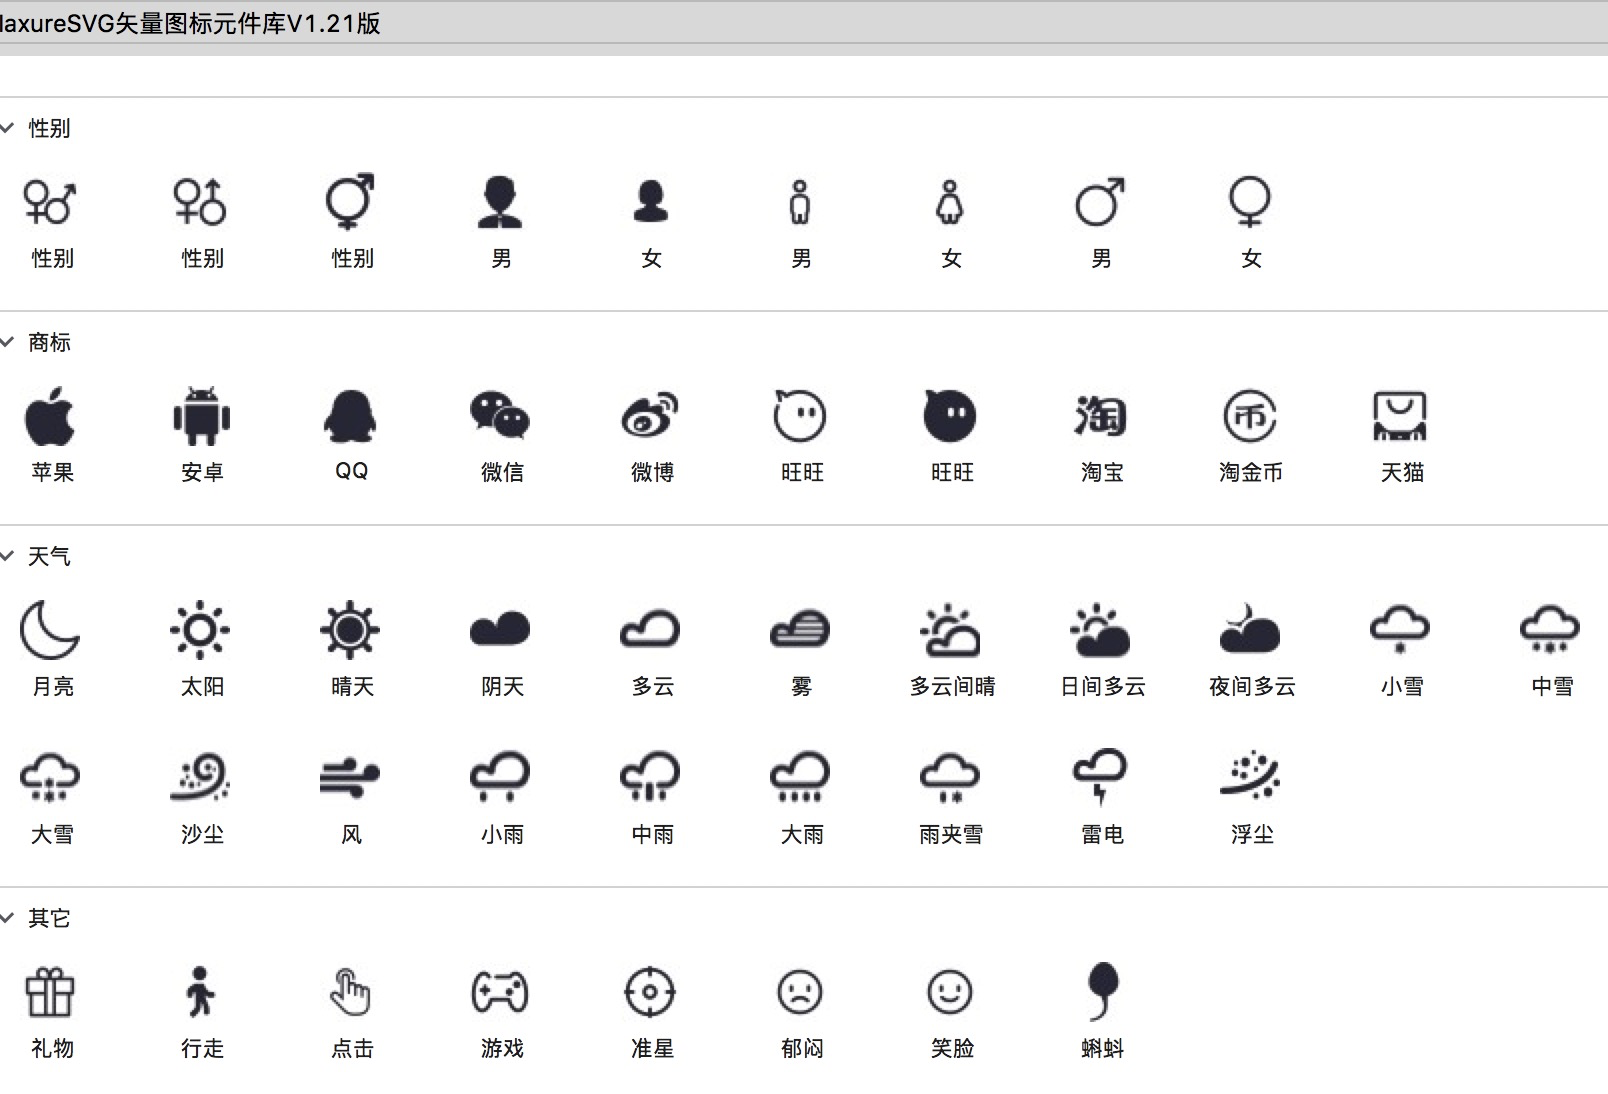Click the 淘金币 coin icon
Viewport: 1608px width, 1094px height.
tap(1250, 416)
